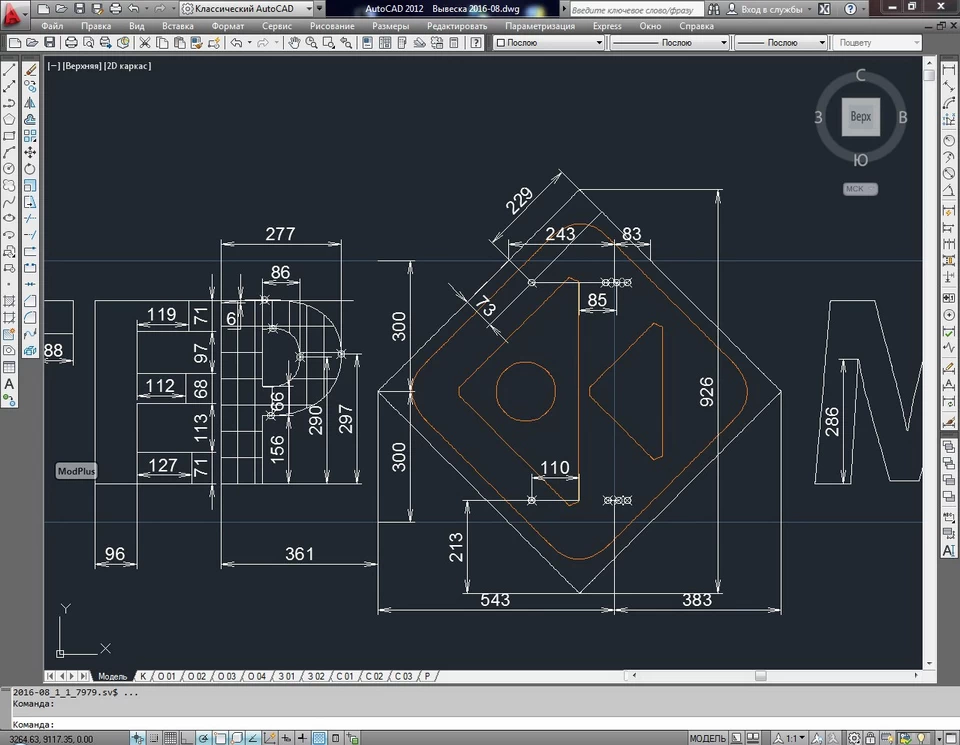960x745 pixels.
Task: Open the Рисование menu
Action: pyautogui.click(x=332, y=26)
